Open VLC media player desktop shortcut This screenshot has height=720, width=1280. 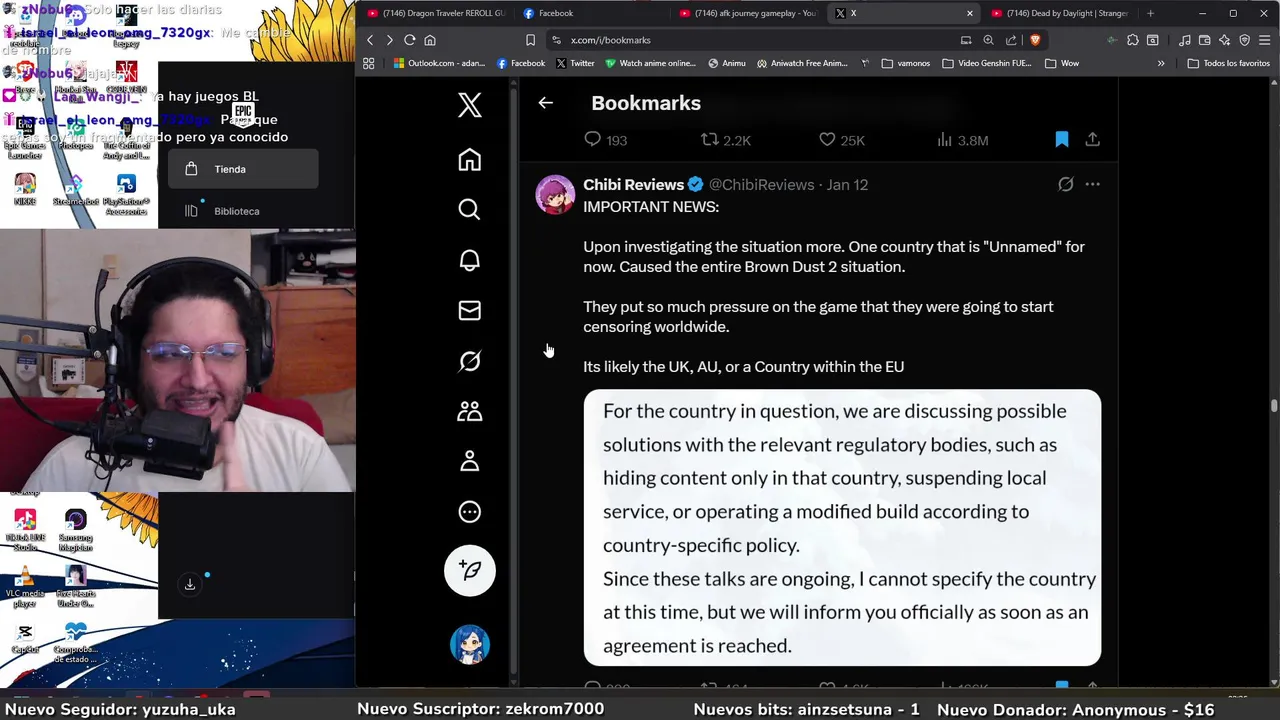[25, 587]
